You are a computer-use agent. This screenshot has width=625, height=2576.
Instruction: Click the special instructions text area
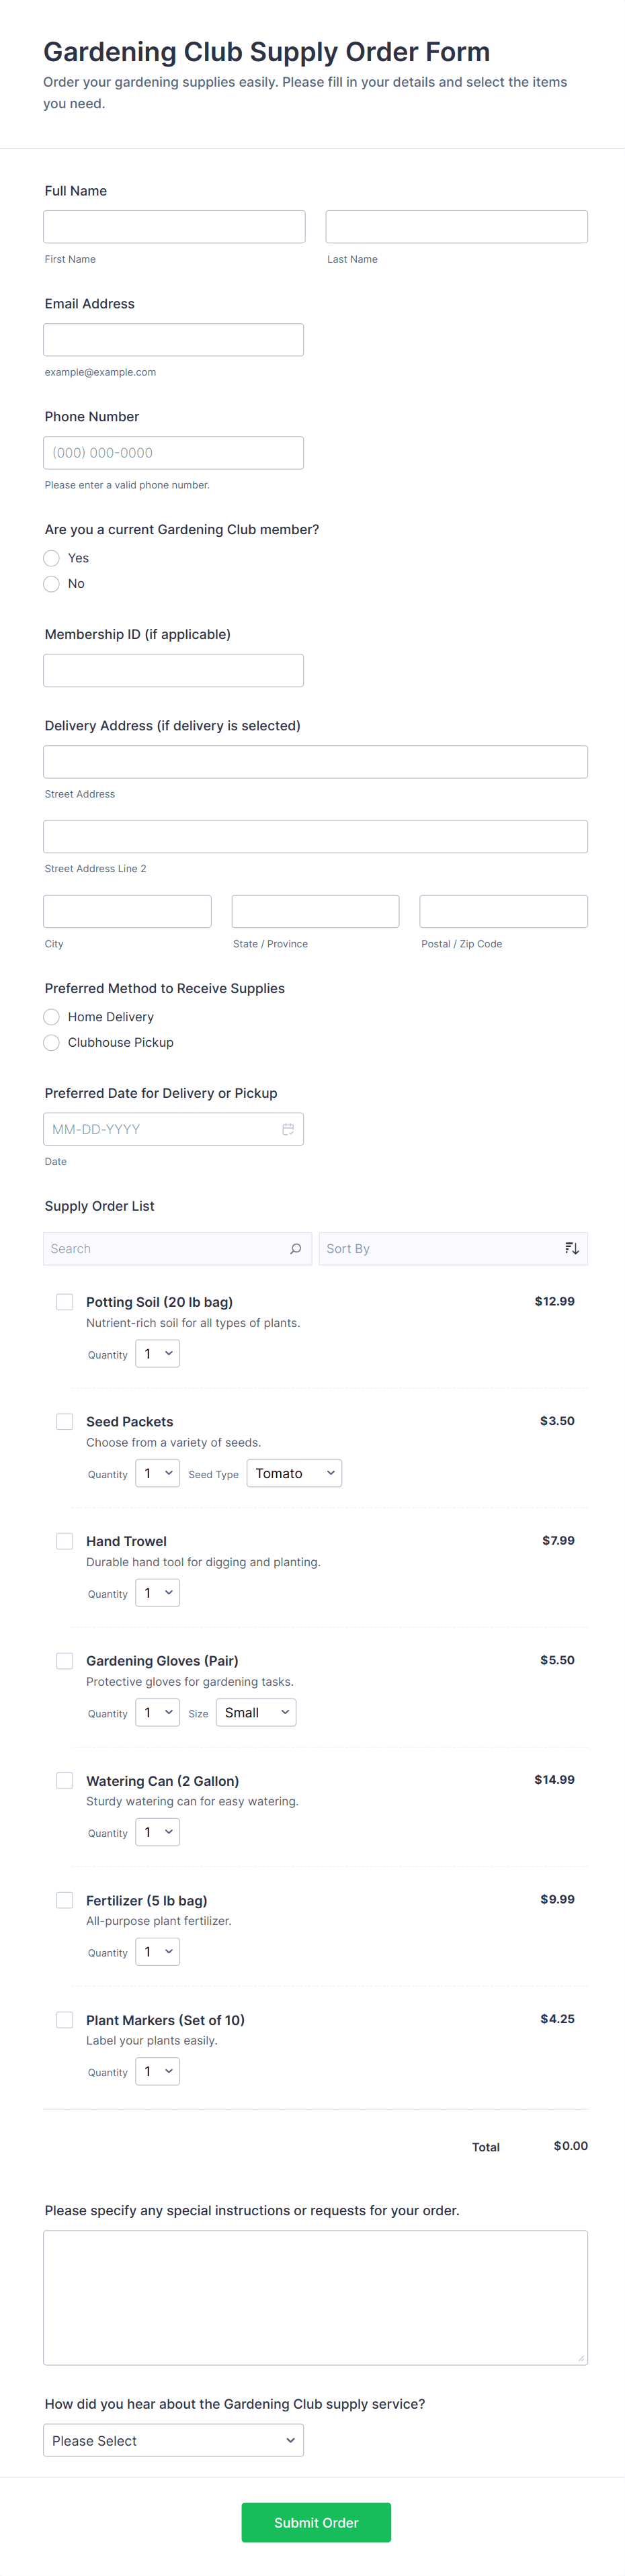click(315, 2297)
